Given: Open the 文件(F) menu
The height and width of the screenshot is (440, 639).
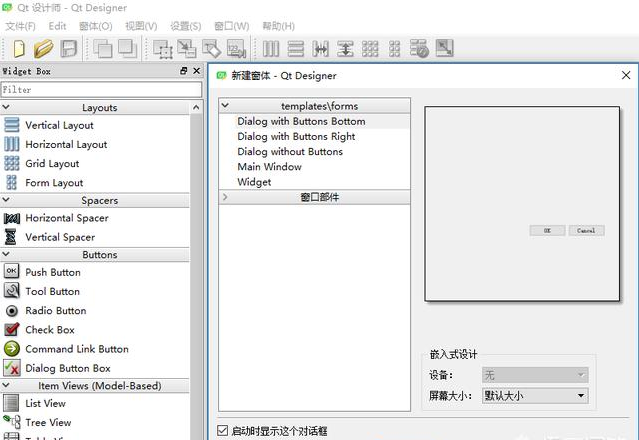Looking at the screenshot, I should 20,26.
